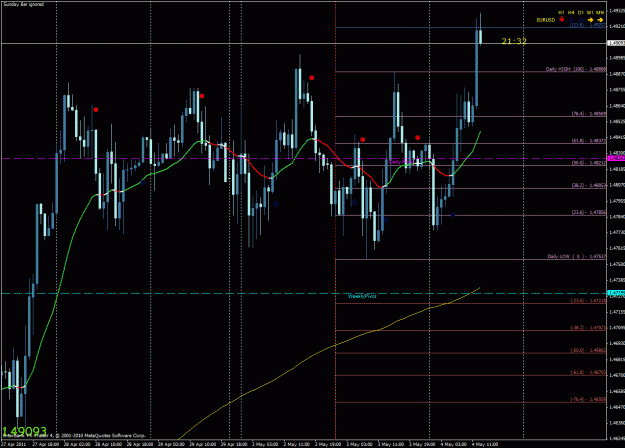Click the white current price tag on the axis
Image resolution: width=625 pixels, height=448 pixels.
click(x=616, y=43)
